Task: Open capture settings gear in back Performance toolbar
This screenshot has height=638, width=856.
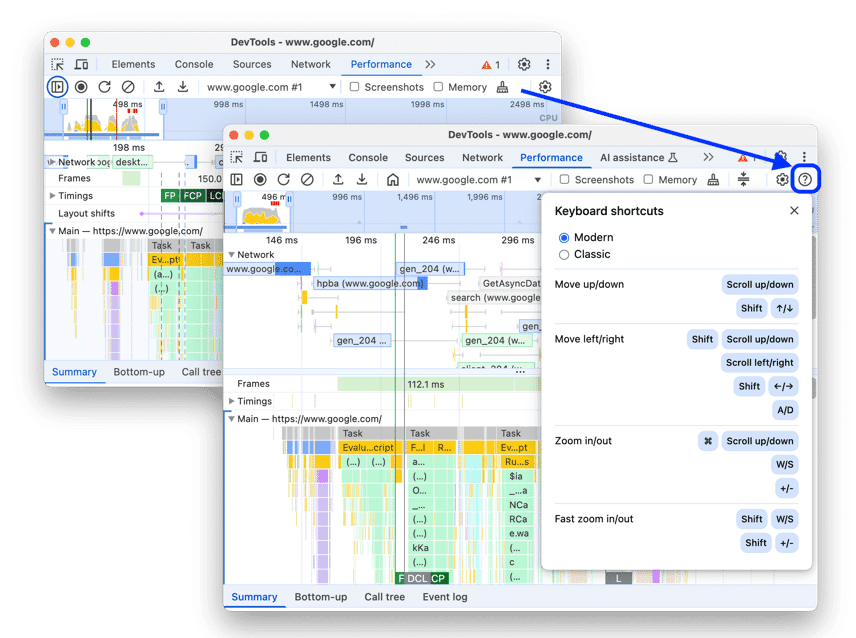Action: [x=545, y=87]
